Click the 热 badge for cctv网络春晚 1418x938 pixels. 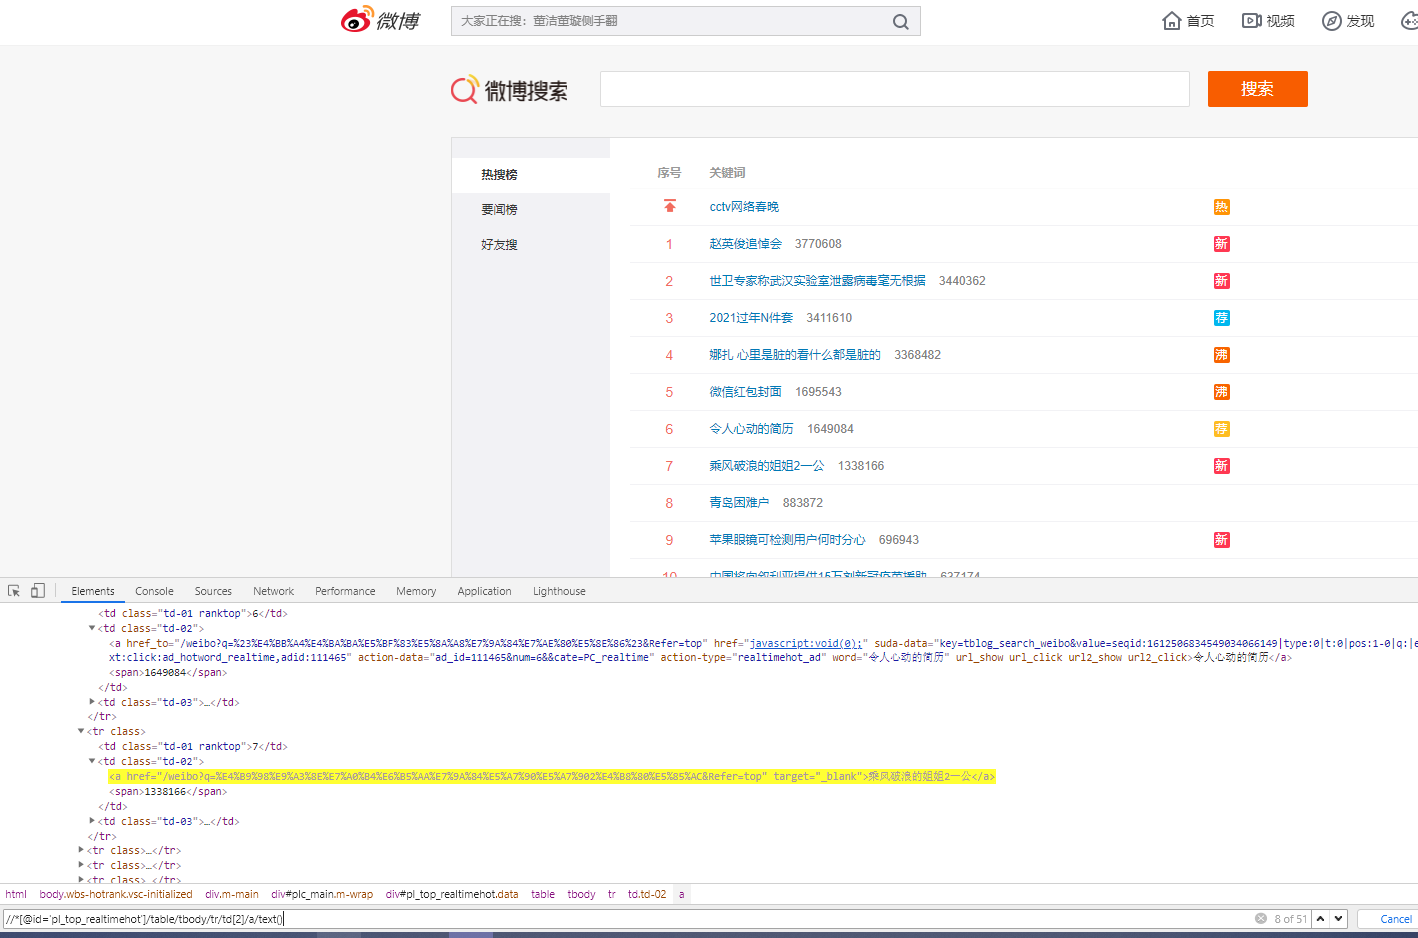1221,207
